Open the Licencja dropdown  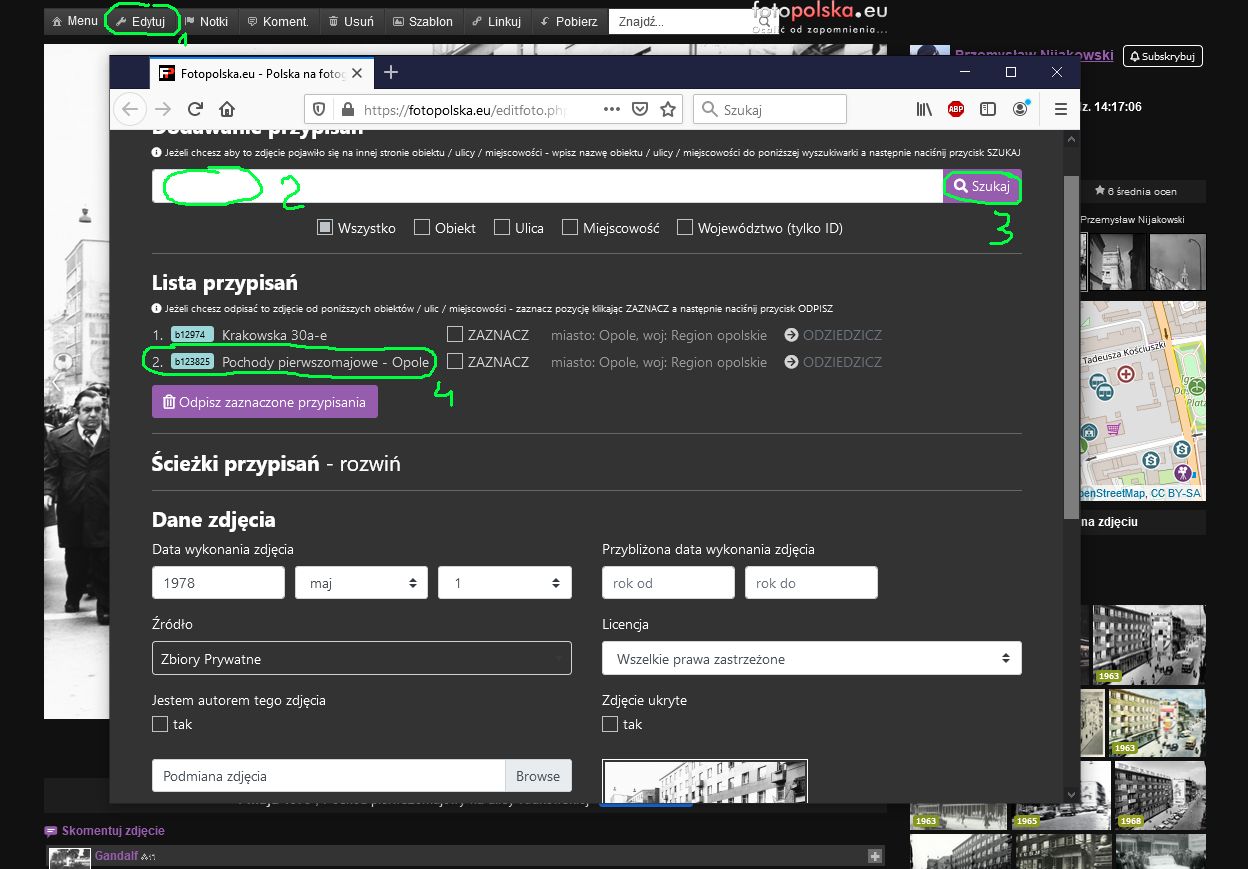(x=811, y=659)
